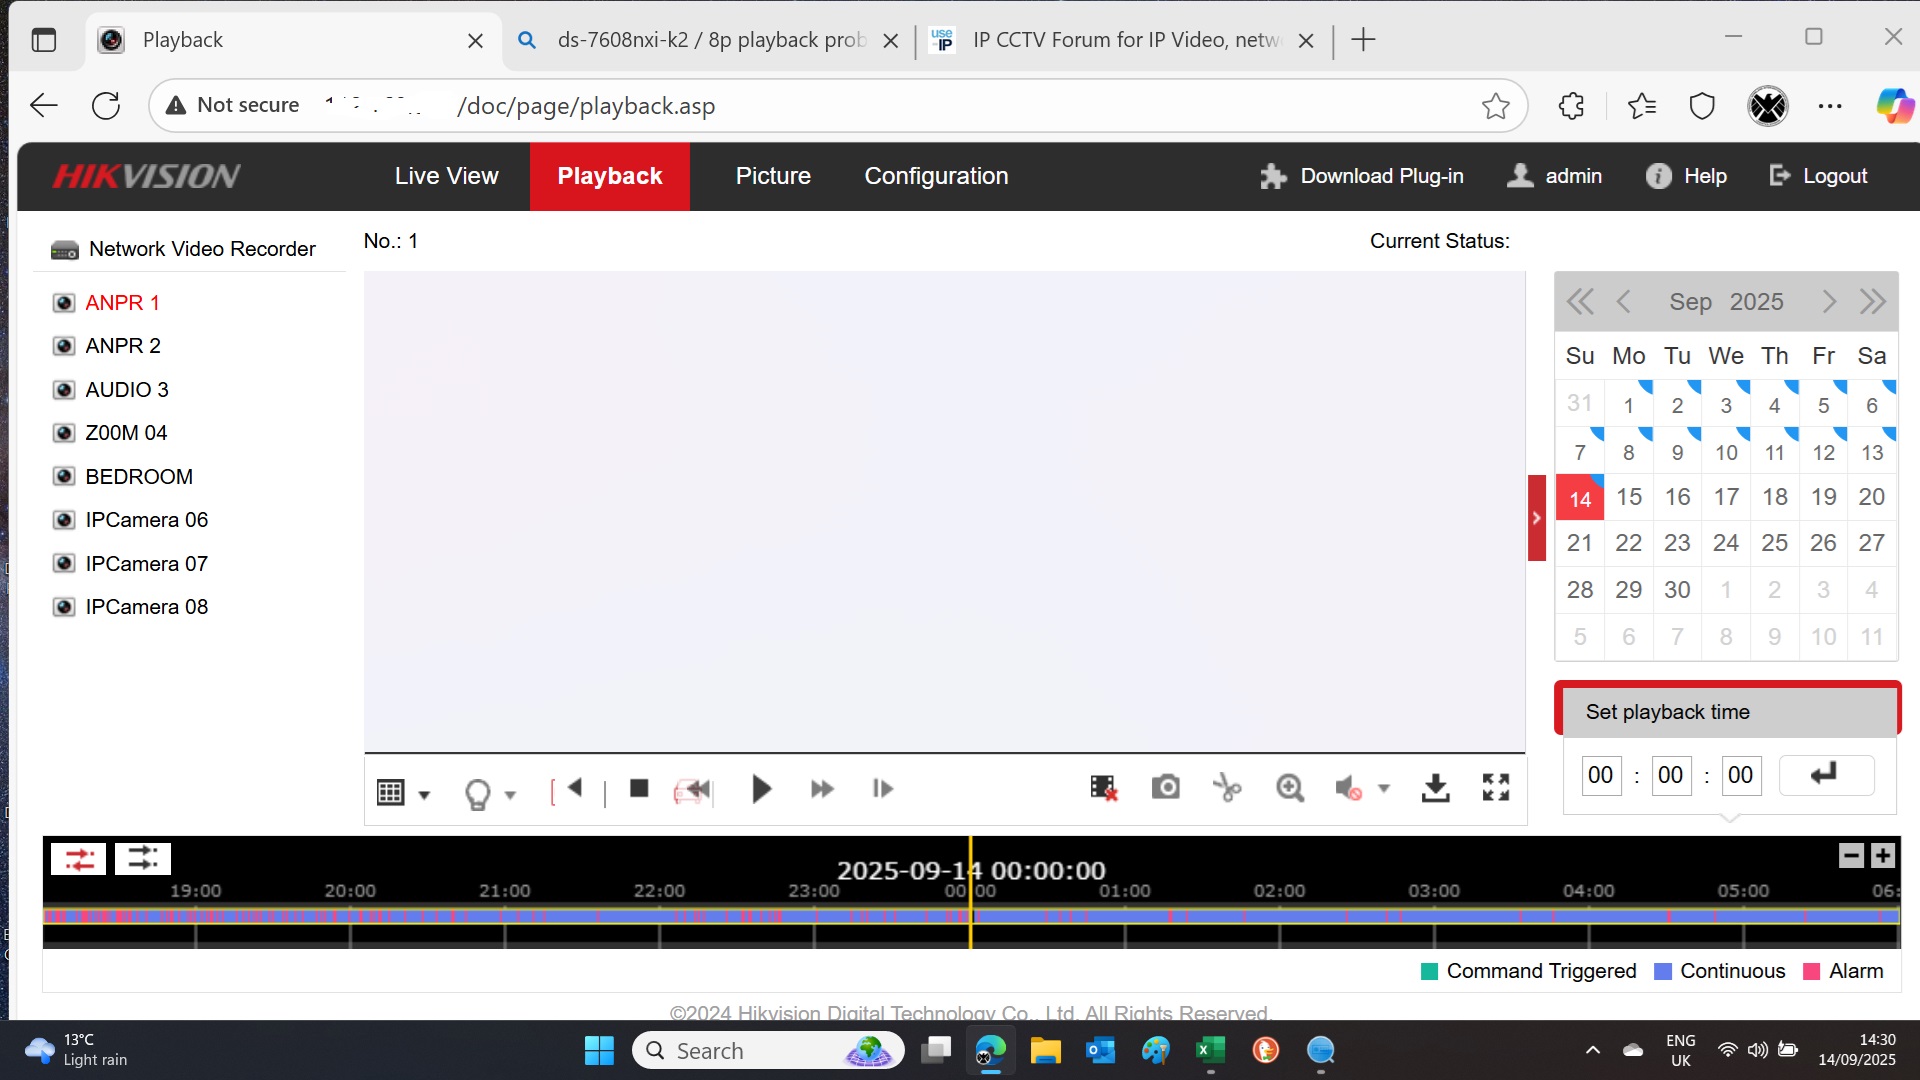Screen dimensions: 1920x1080
Task: Open the volume dropdown arrow
Action: (x=1384, y=789)
